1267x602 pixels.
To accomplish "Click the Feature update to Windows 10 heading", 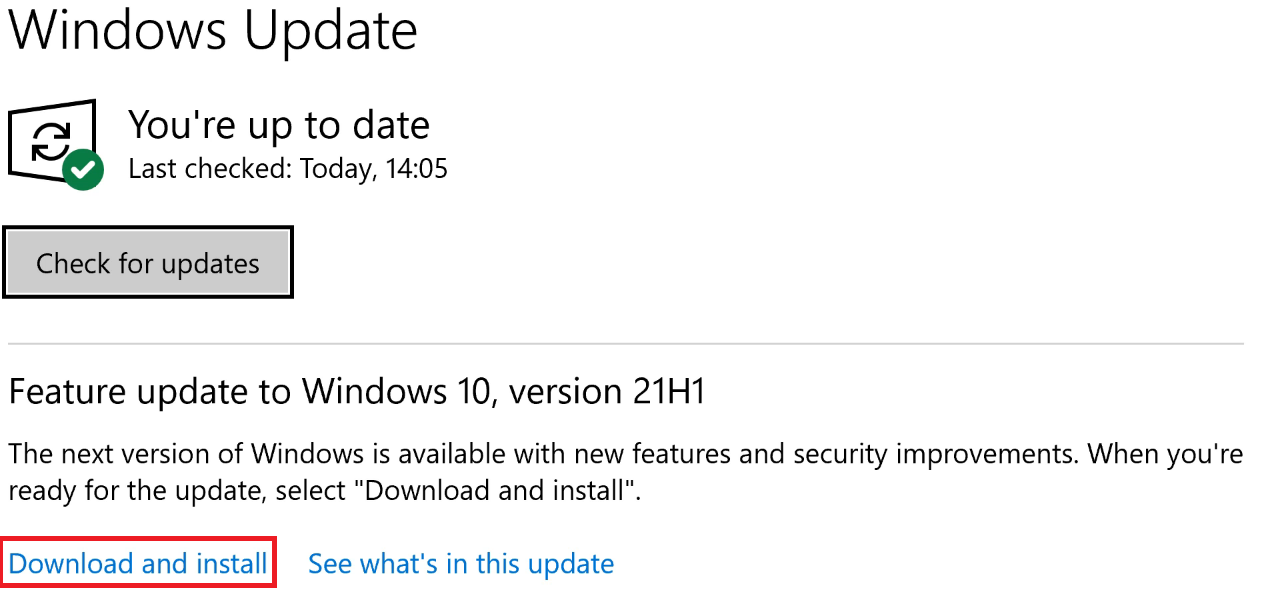I will pyautogui.click(x=357, y=391).
